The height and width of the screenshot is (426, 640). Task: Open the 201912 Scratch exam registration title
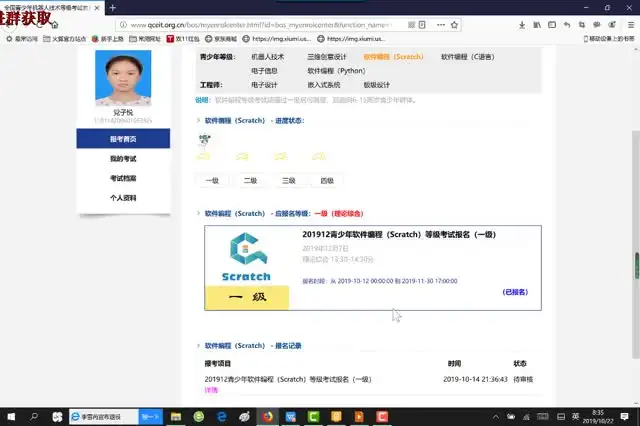[x=399, y=235]
